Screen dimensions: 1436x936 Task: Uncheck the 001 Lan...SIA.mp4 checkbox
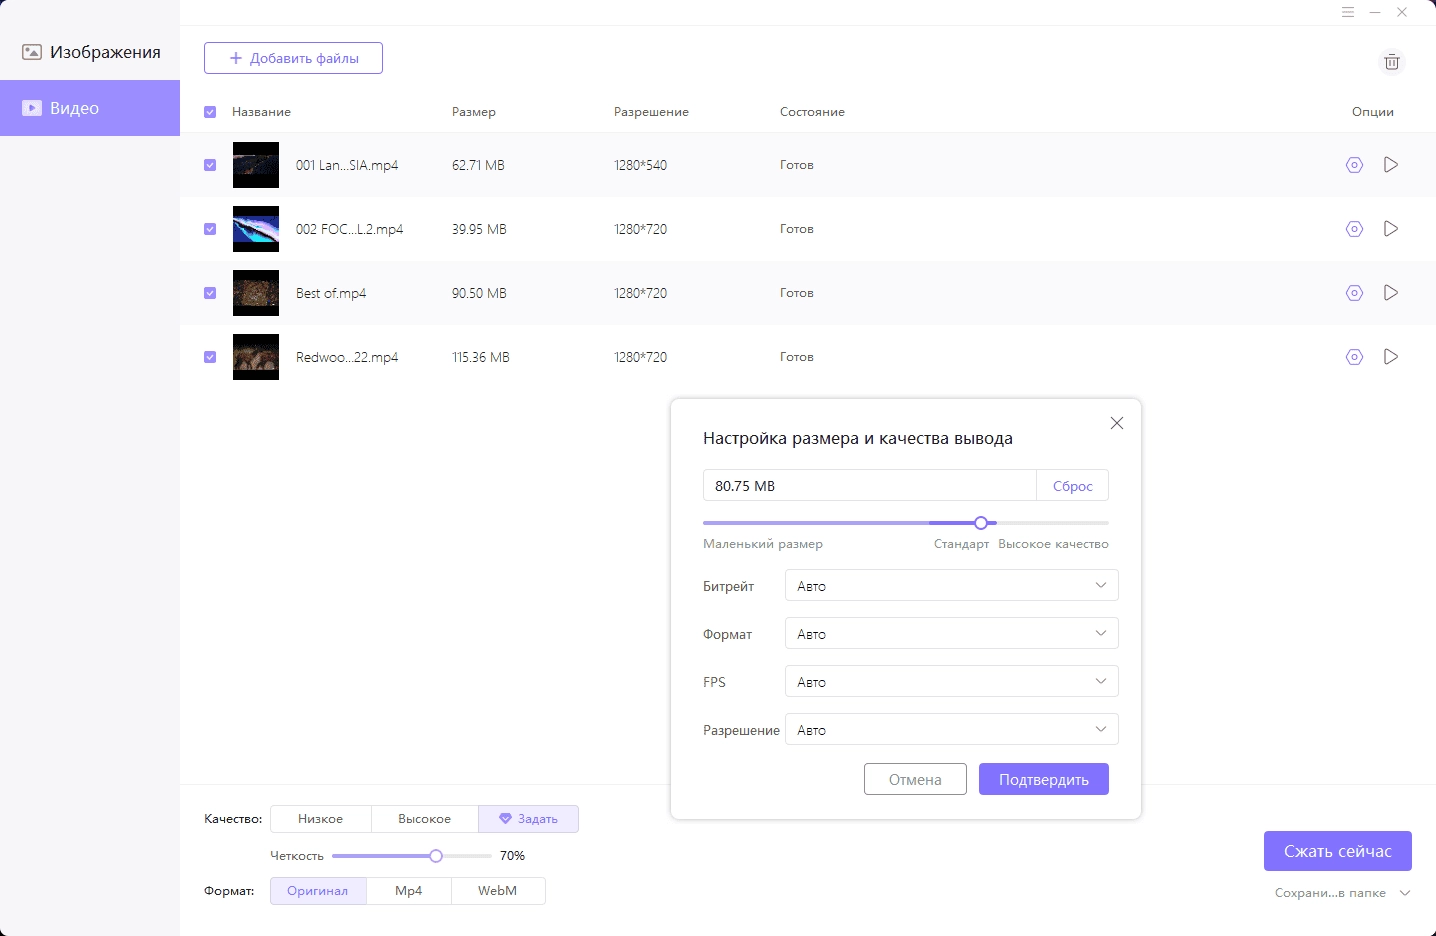coord(210,165)
